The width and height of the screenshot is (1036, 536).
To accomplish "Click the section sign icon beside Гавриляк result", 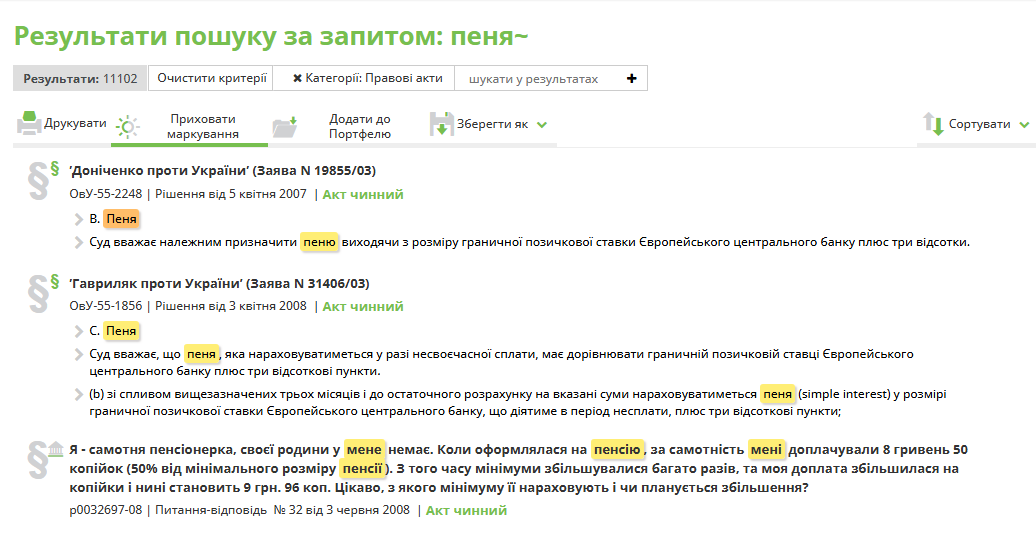I will pyautogui.click(x=40, y=288).
